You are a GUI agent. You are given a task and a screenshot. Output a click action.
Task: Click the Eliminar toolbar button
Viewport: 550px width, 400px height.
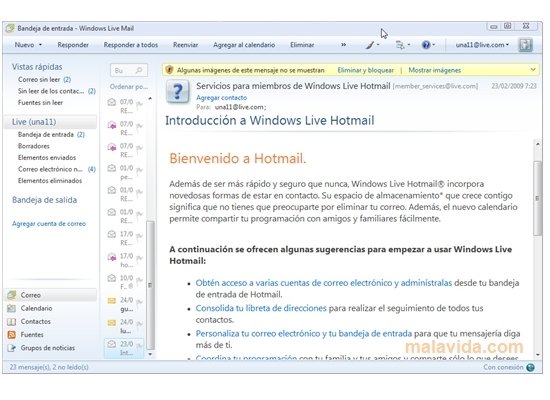[302, 45]
